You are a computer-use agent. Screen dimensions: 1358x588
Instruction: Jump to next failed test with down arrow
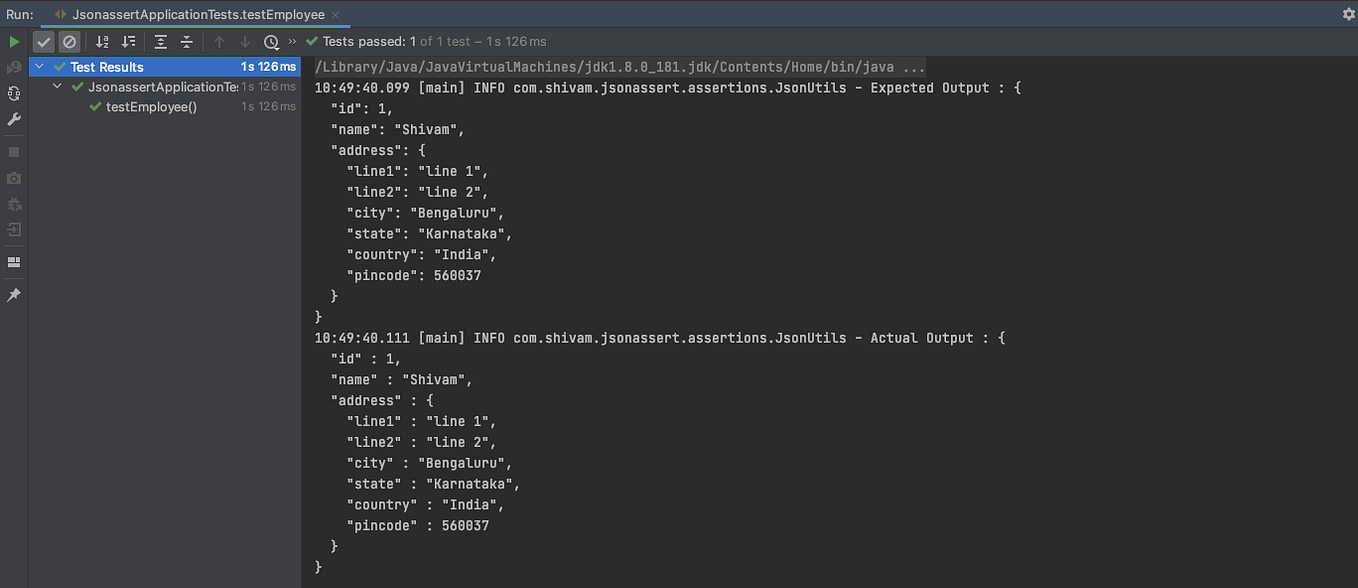(x=243, y=43)
